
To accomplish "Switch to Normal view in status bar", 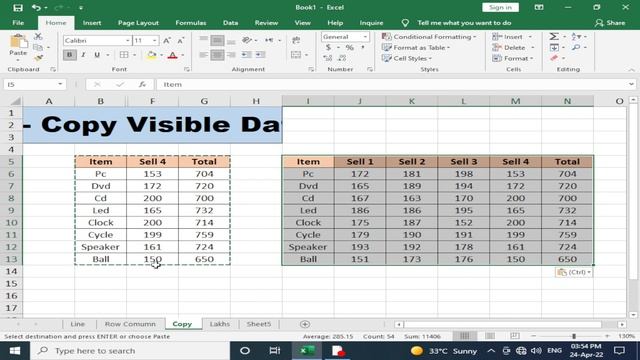I will 464,336.
